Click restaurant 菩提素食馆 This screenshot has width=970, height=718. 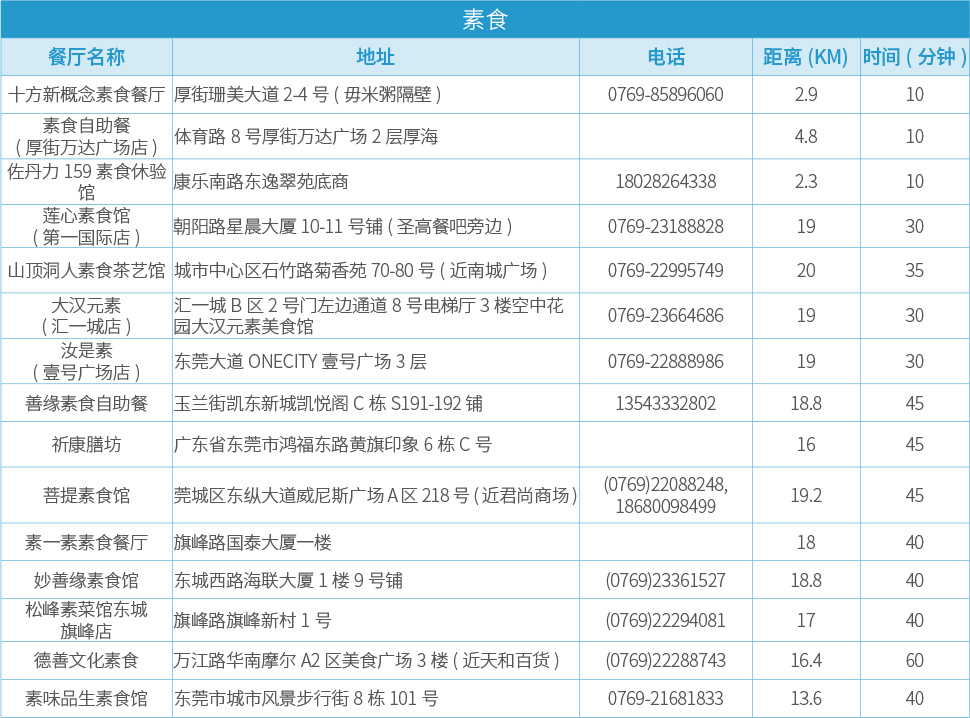87,495
